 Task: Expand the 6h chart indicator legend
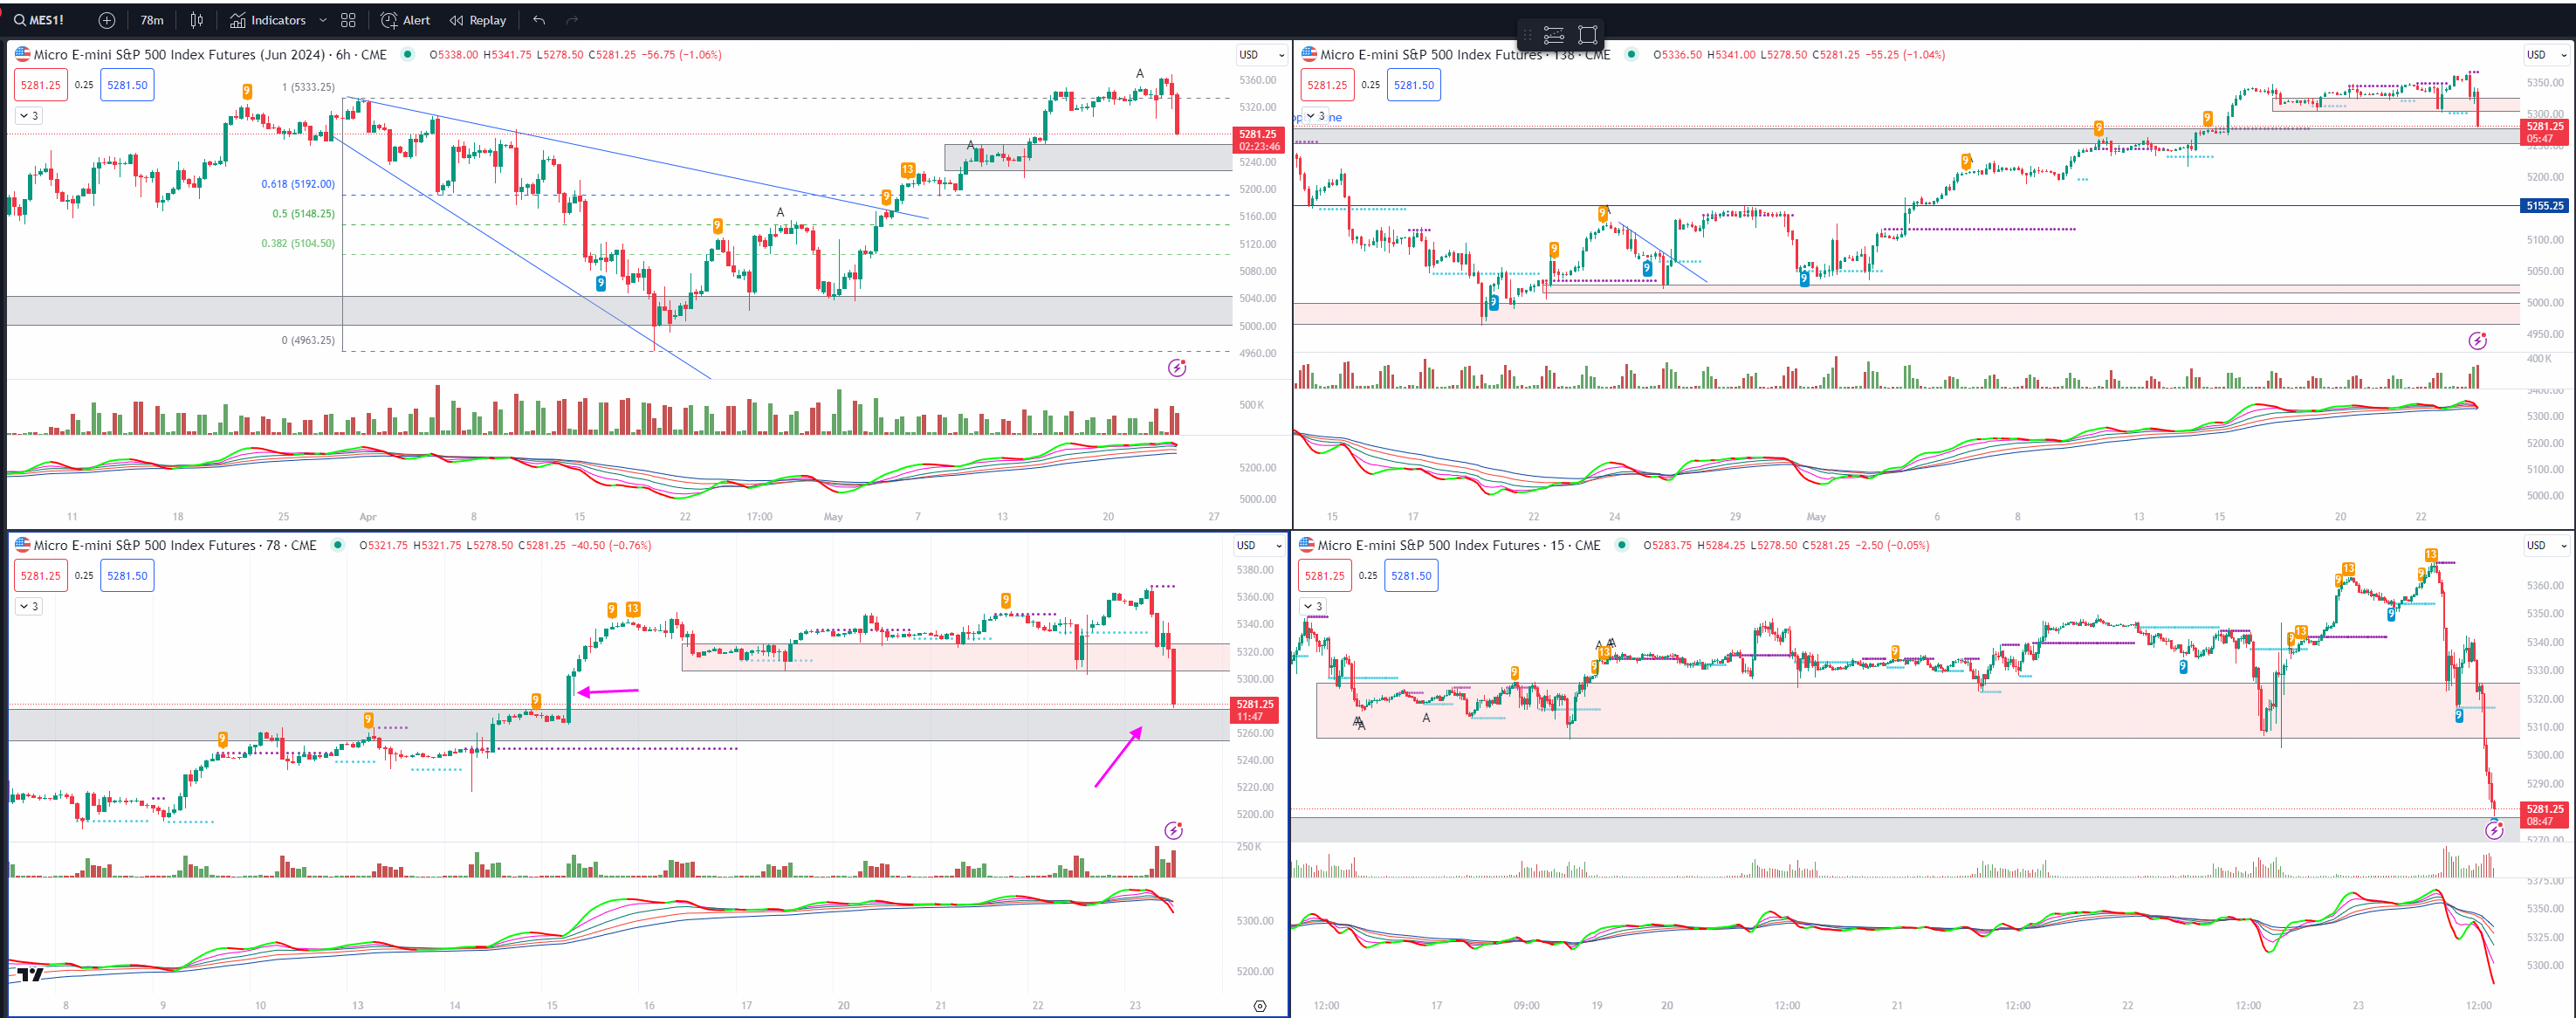click(28, 116)
